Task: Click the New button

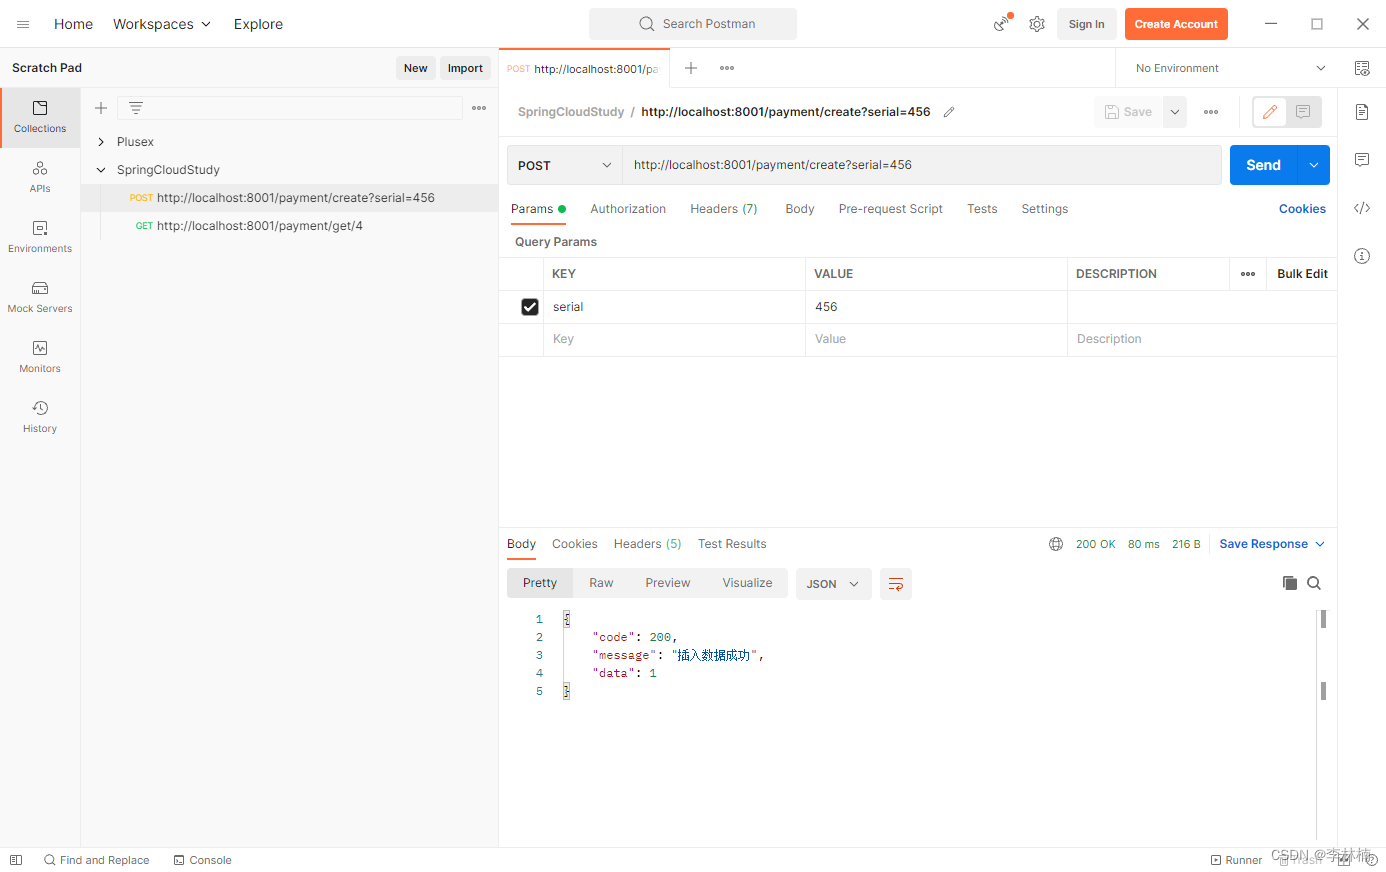Action: [416, 68]
